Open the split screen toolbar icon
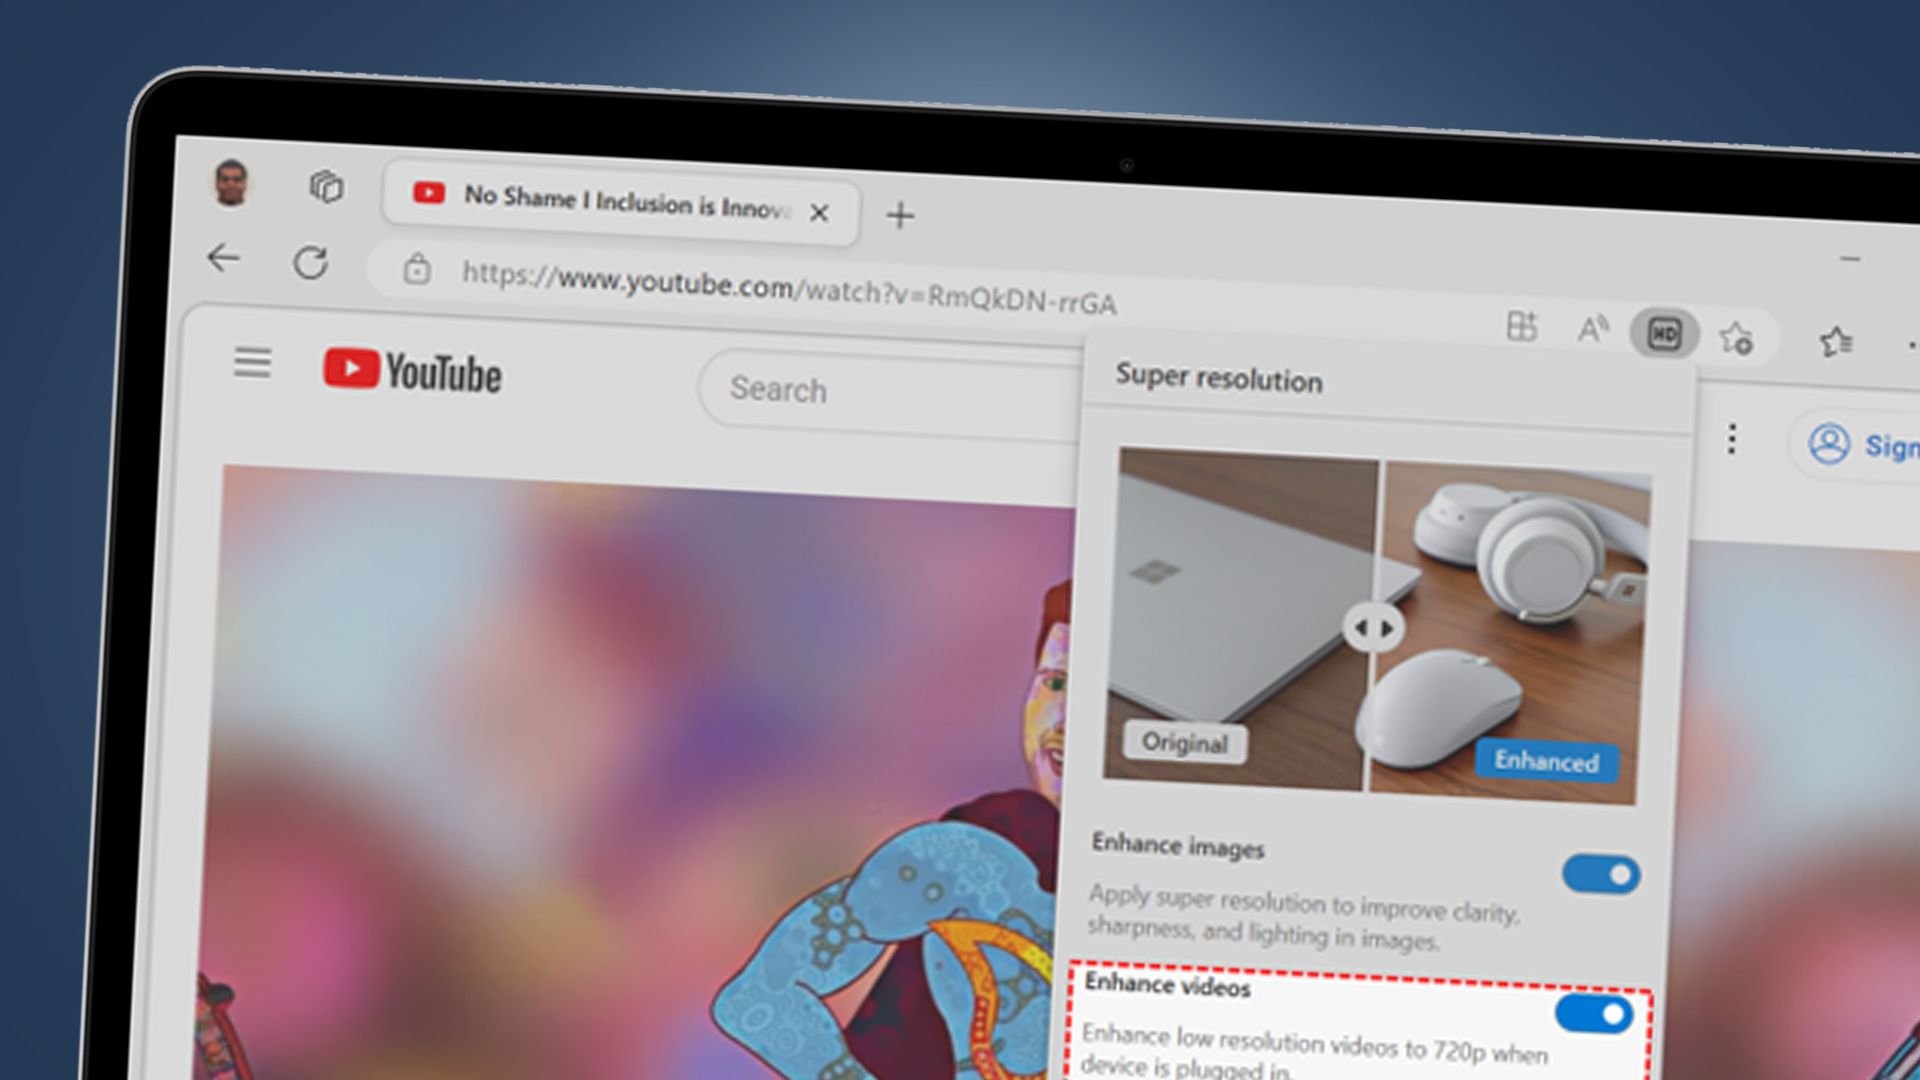 pos(1521,327)
